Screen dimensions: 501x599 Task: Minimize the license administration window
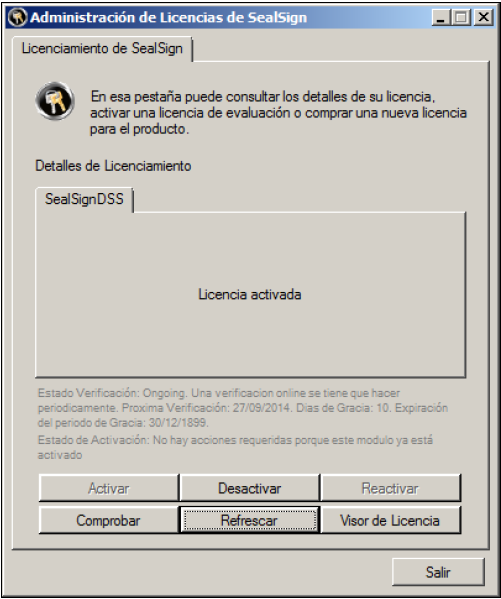coord(441,18)
